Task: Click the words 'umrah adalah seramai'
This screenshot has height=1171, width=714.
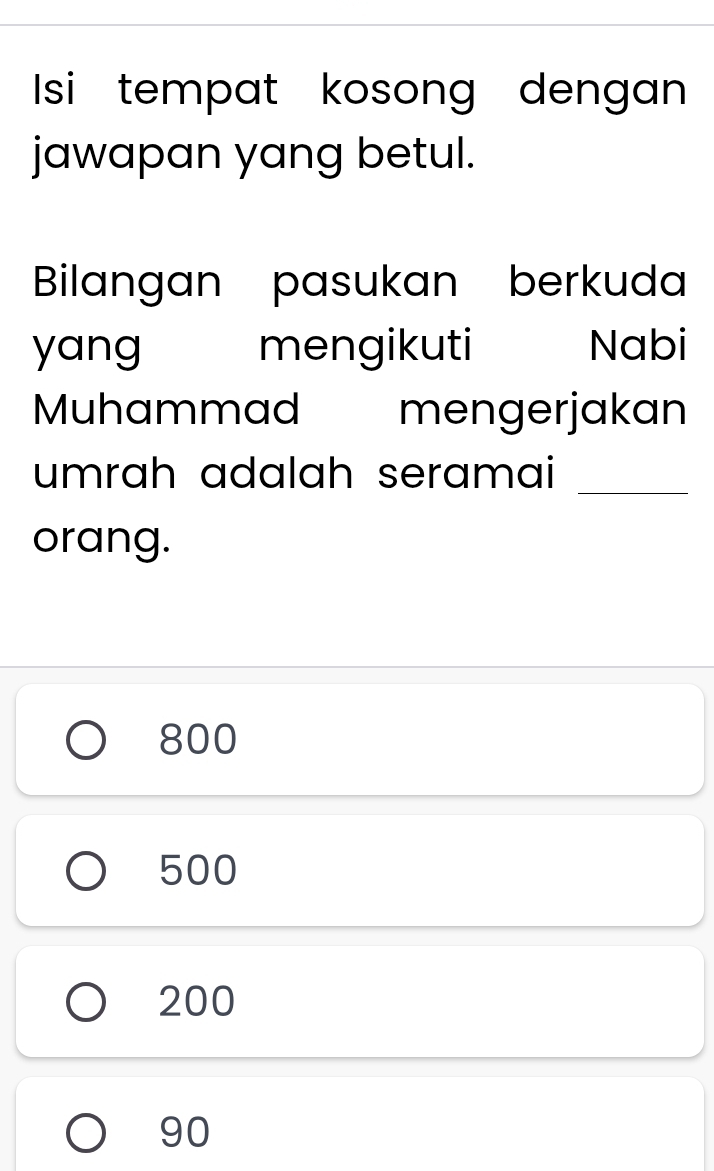Action: (294, 473)
